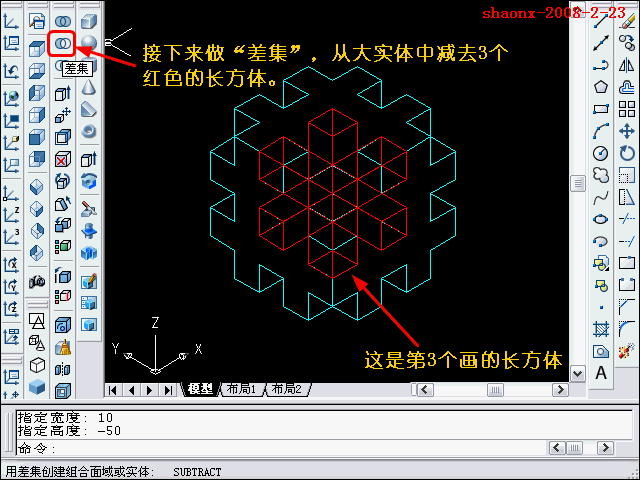
Task: Select the Region tool
Action: point(601,351)
